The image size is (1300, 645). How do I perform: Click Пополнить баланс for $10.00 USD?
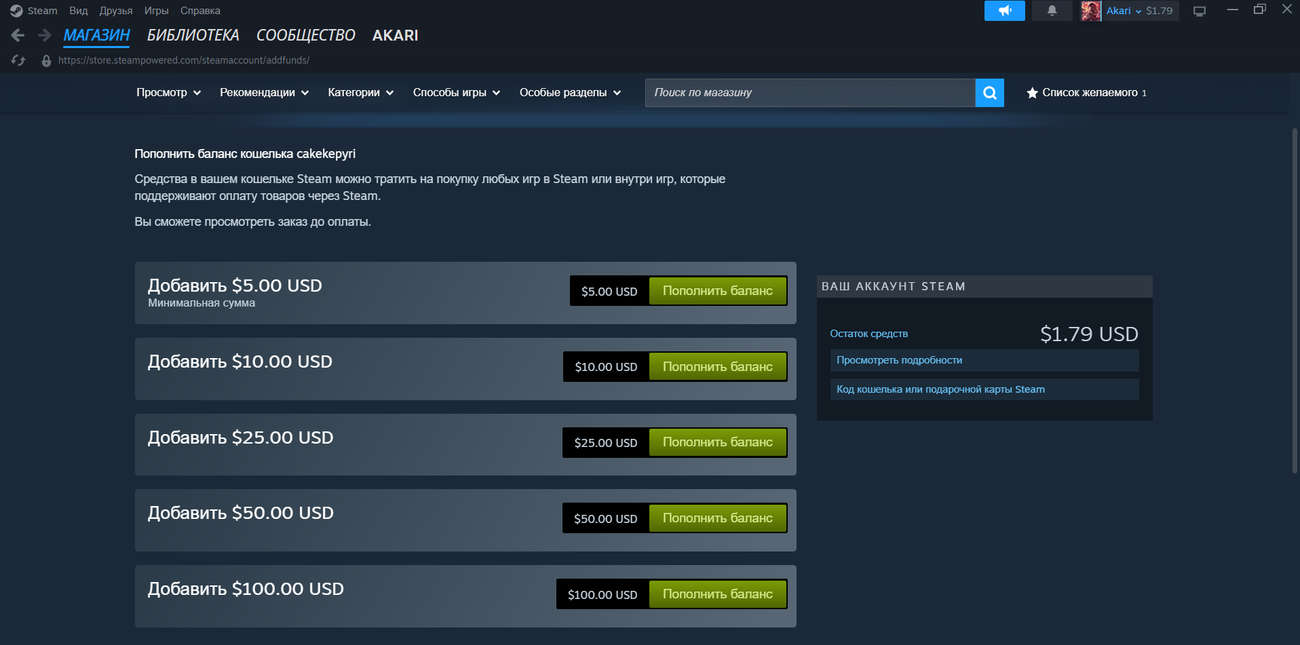(x=718, y=367)
